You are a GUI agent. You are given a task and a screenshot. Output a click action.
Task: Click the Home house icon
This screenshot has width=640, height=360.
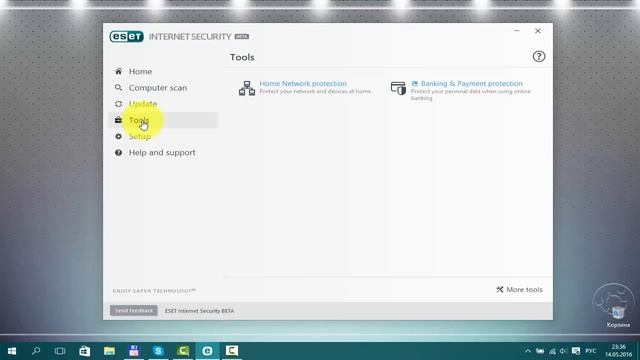(x=118, y=71)
